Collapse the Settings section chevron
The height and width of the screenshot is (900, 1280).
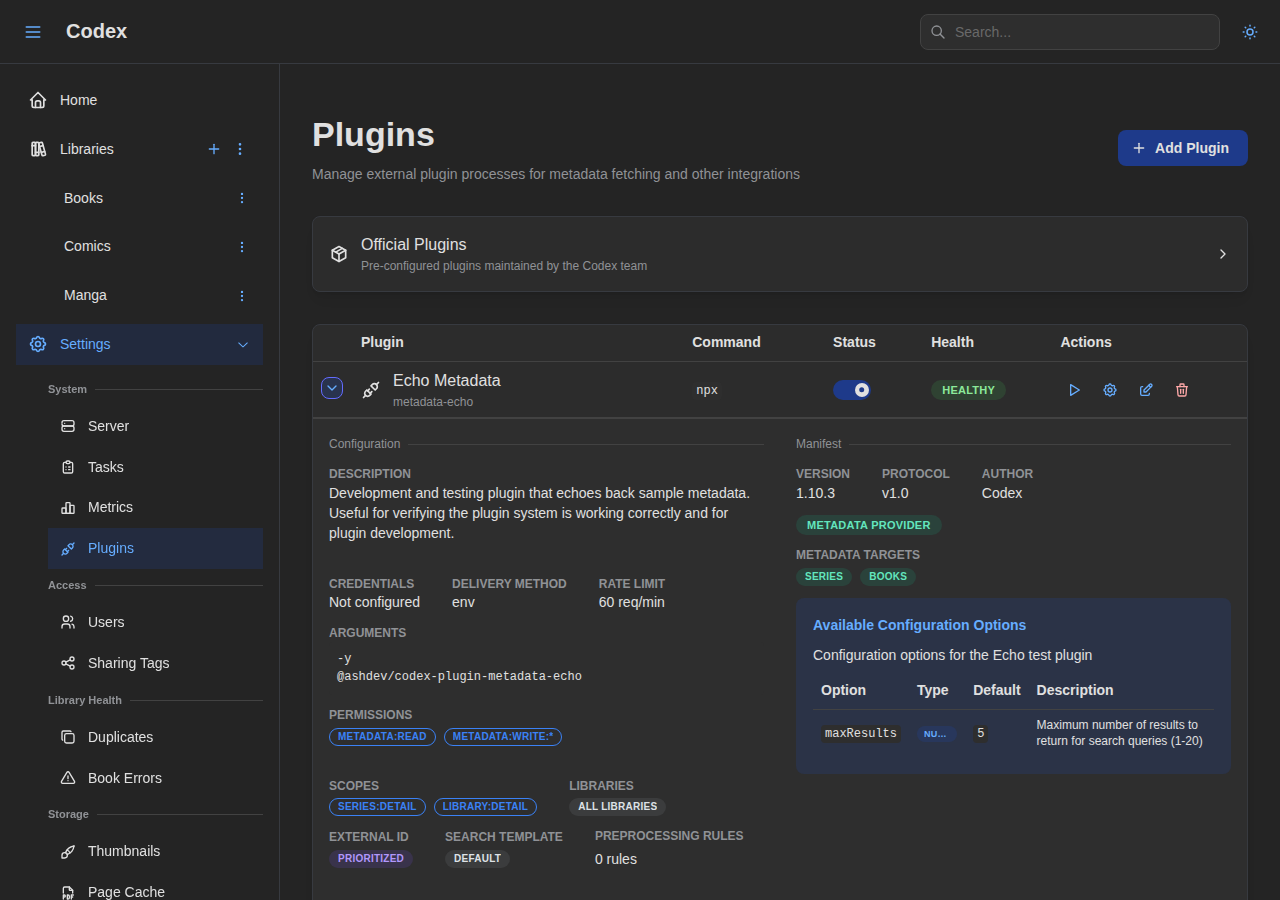(x=242, y=344)
